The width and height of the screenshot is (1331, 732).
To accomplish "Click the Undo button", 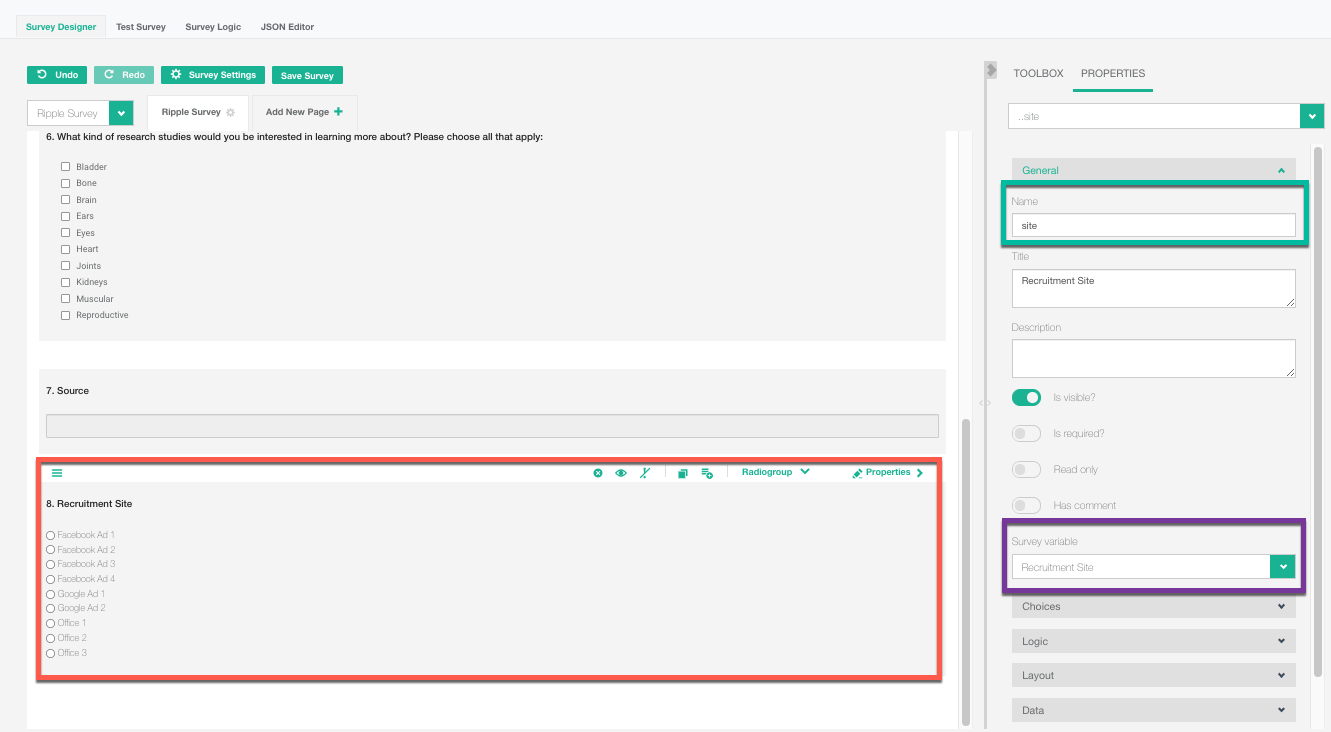I will [57, 75].
